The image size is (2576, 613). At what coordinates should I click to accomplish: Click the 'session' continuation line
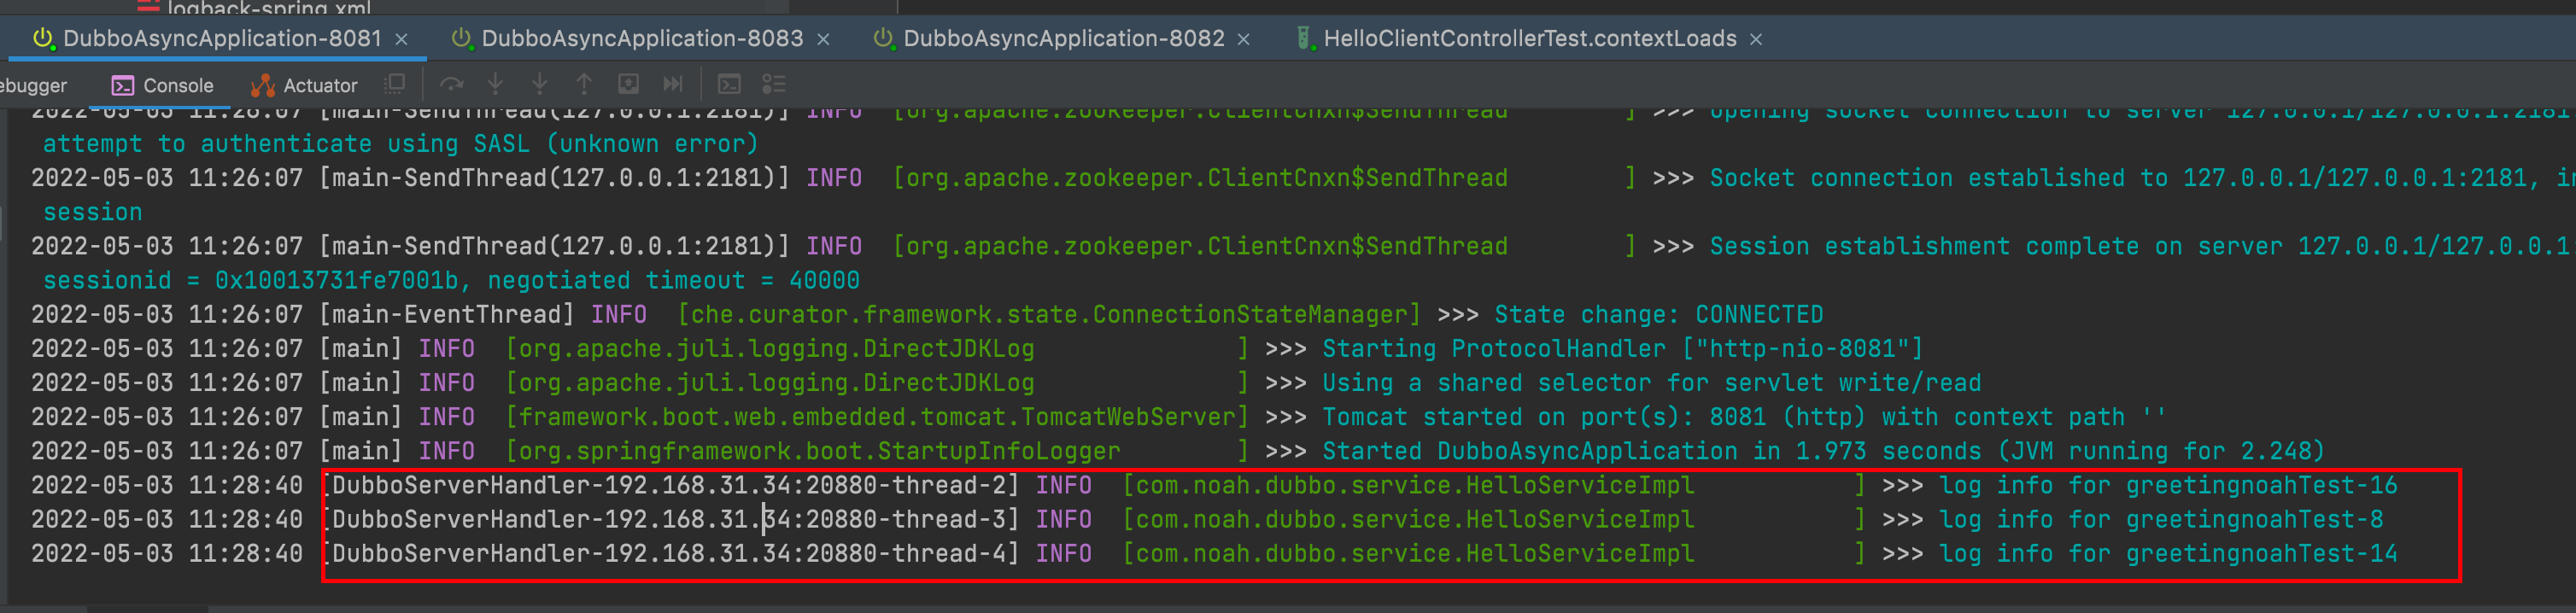pyautogui.click(x=92, y=213)
